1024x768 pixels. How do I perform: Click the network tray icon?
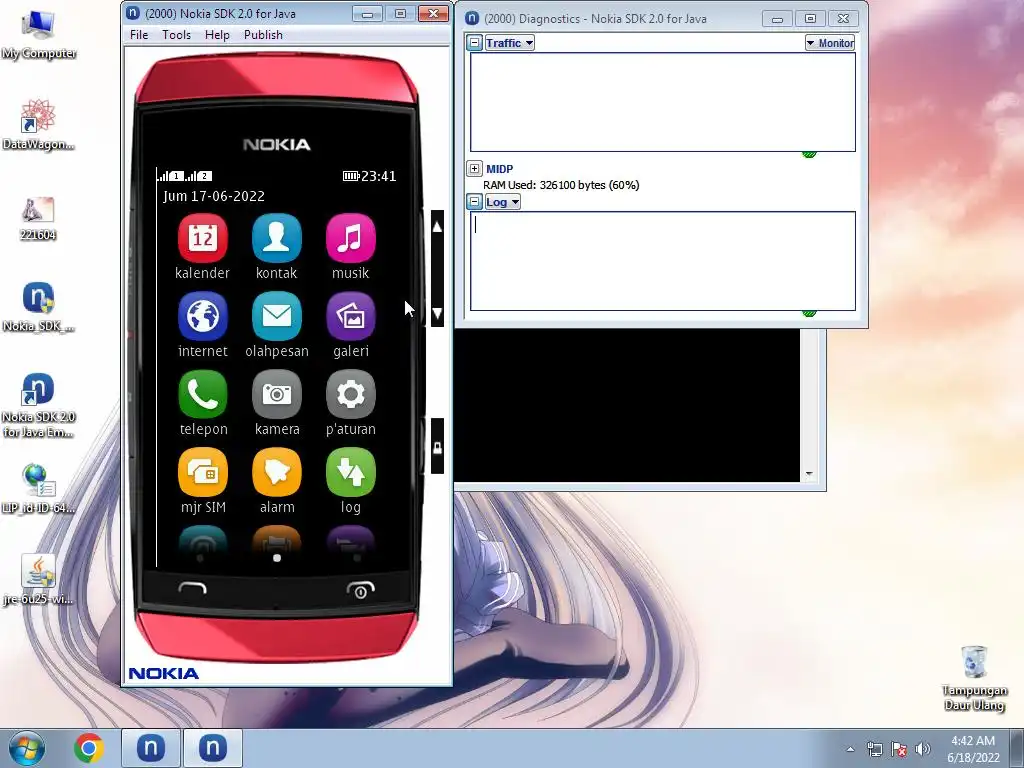pos(874,748)
